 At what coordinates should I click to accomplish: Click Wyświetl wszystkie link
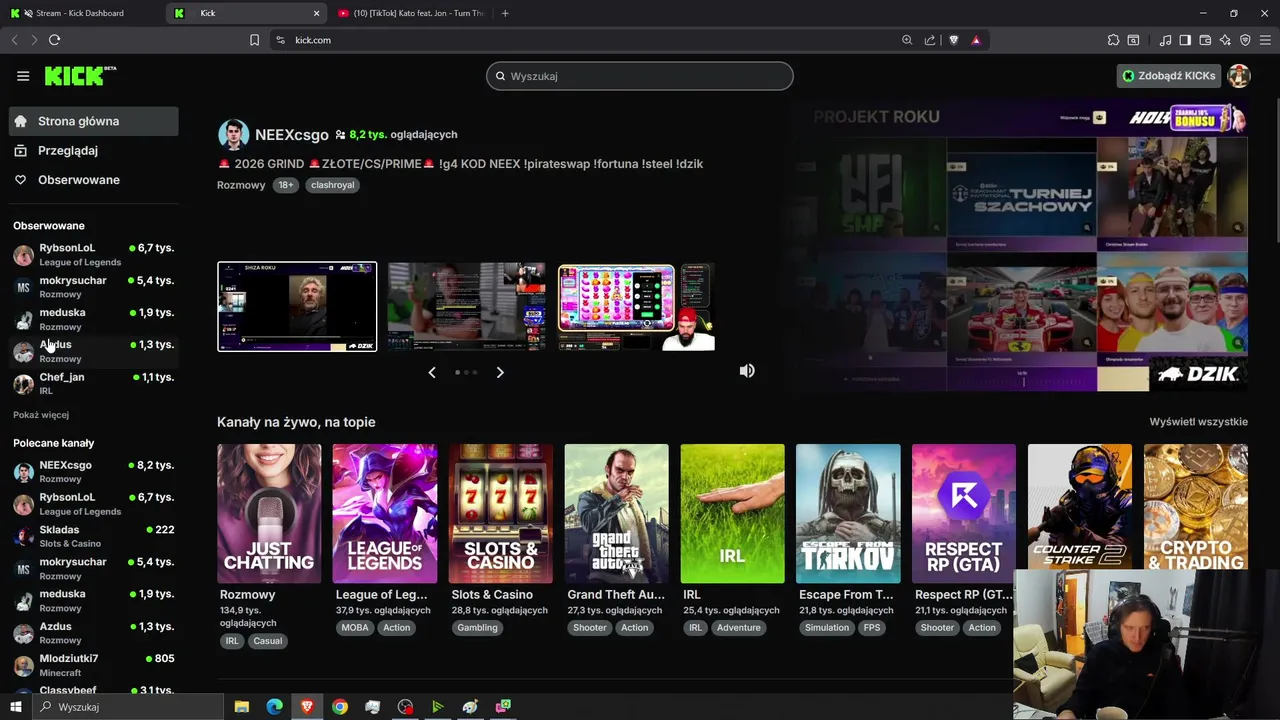tap(1198, 422)
